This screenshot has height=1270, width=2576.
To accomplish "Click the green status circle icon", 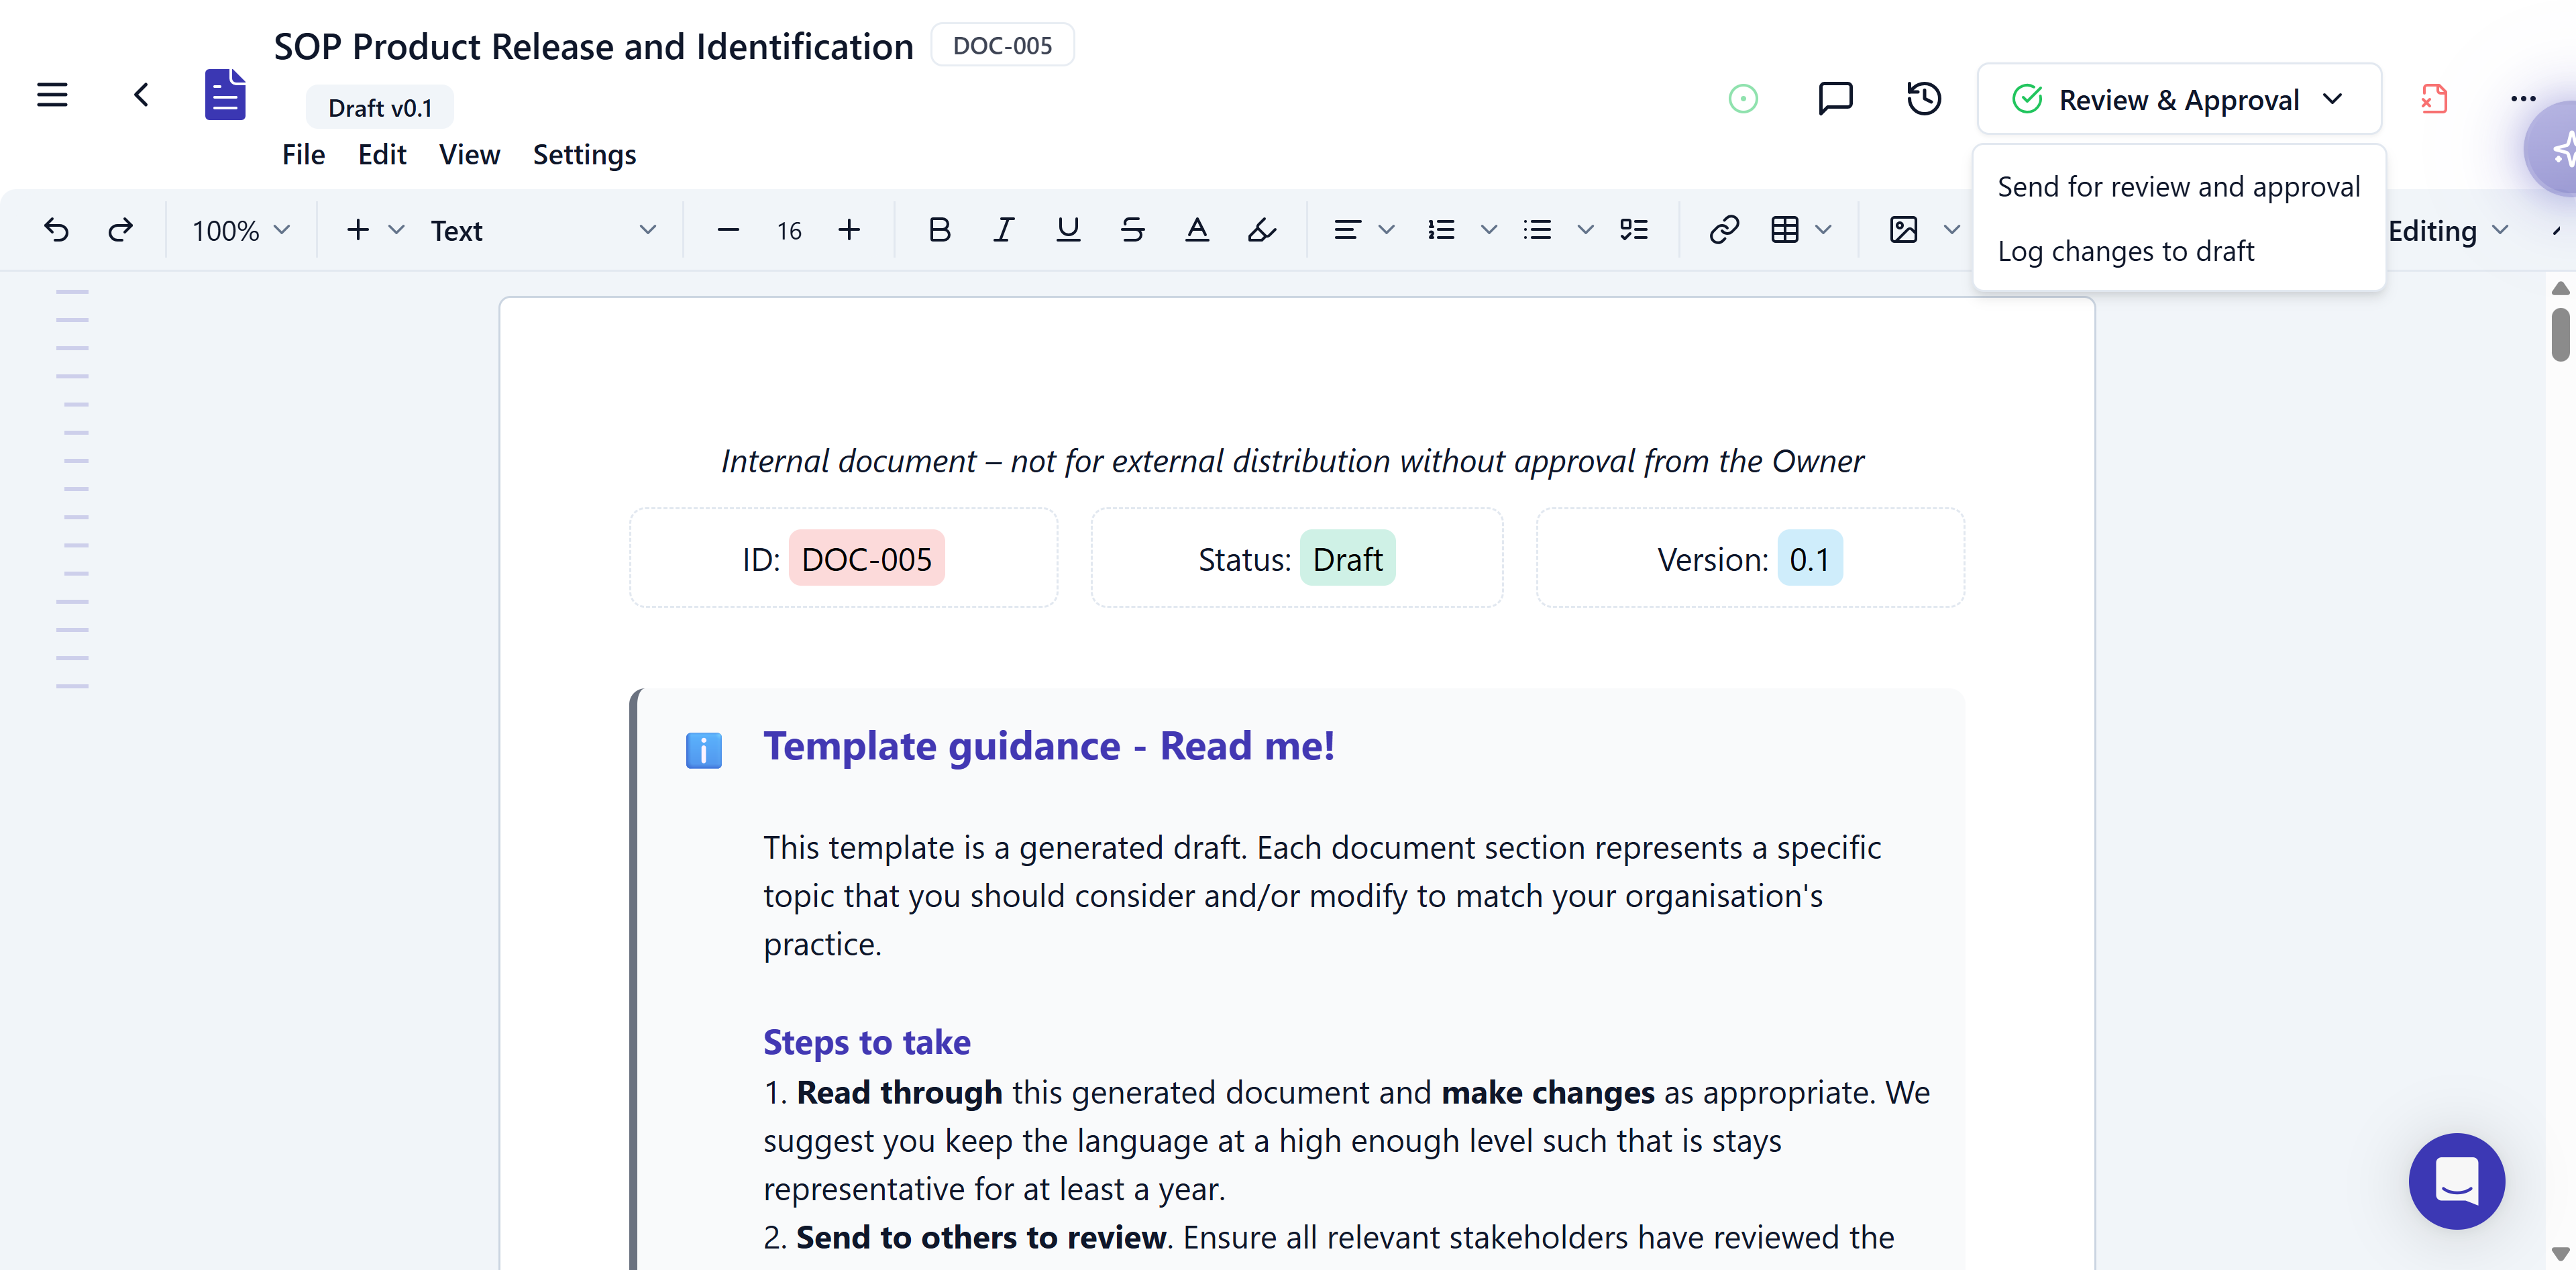I will pyautogui.click(x=1743, y=99).
